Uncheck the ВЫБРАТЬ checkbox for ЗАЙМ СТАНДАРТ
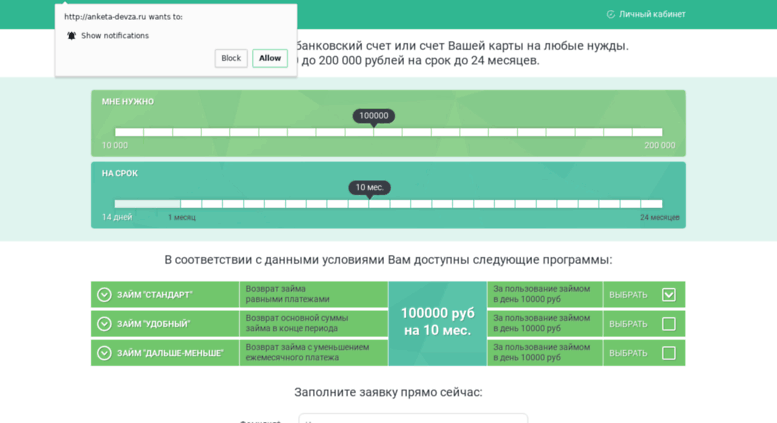The height and width of the screenshot is (423, 777). click(668, 295)
